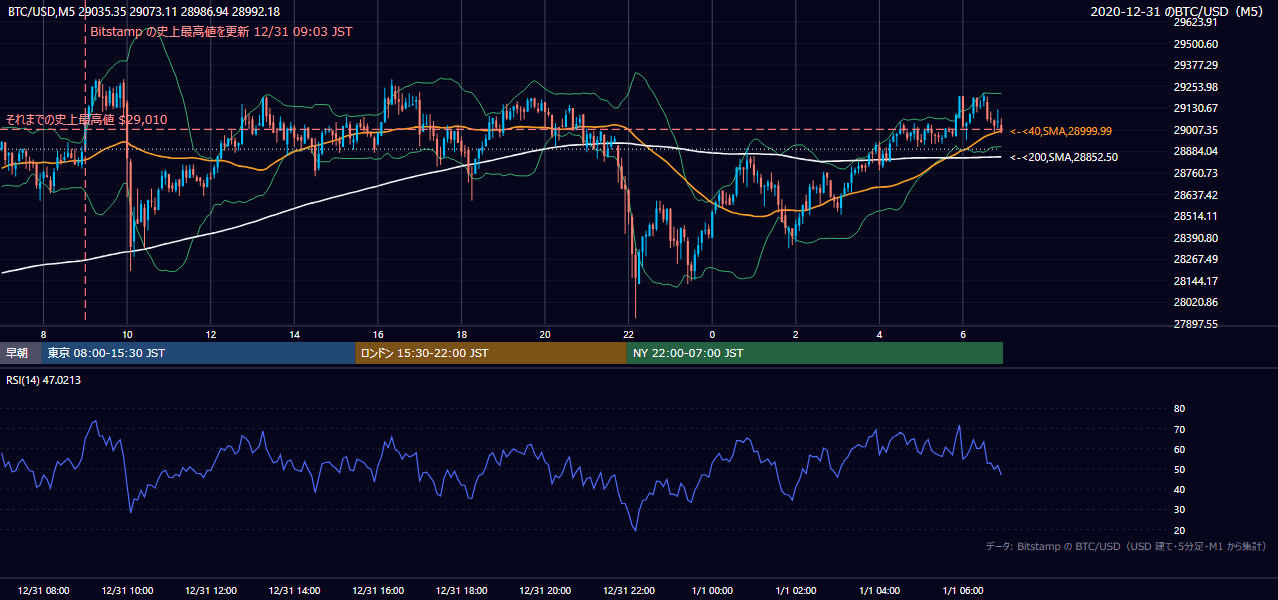Screen dimensions: 1278x600
Task: Click the price axis value 29007.35
Action: [x=1196, y=130]
